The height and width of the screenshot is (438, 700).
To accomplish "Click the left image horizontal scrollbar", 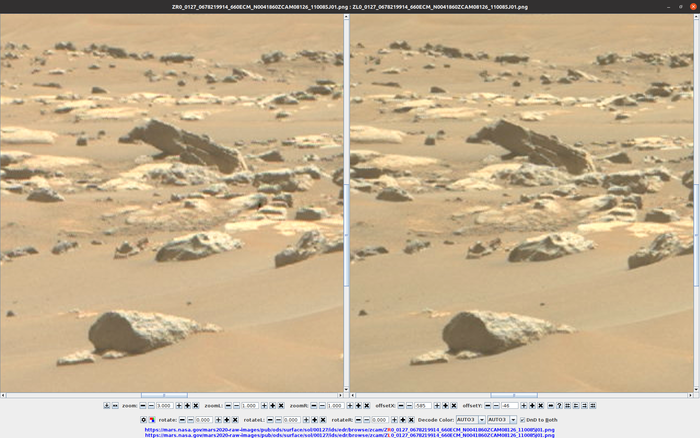I will [165, 395].
